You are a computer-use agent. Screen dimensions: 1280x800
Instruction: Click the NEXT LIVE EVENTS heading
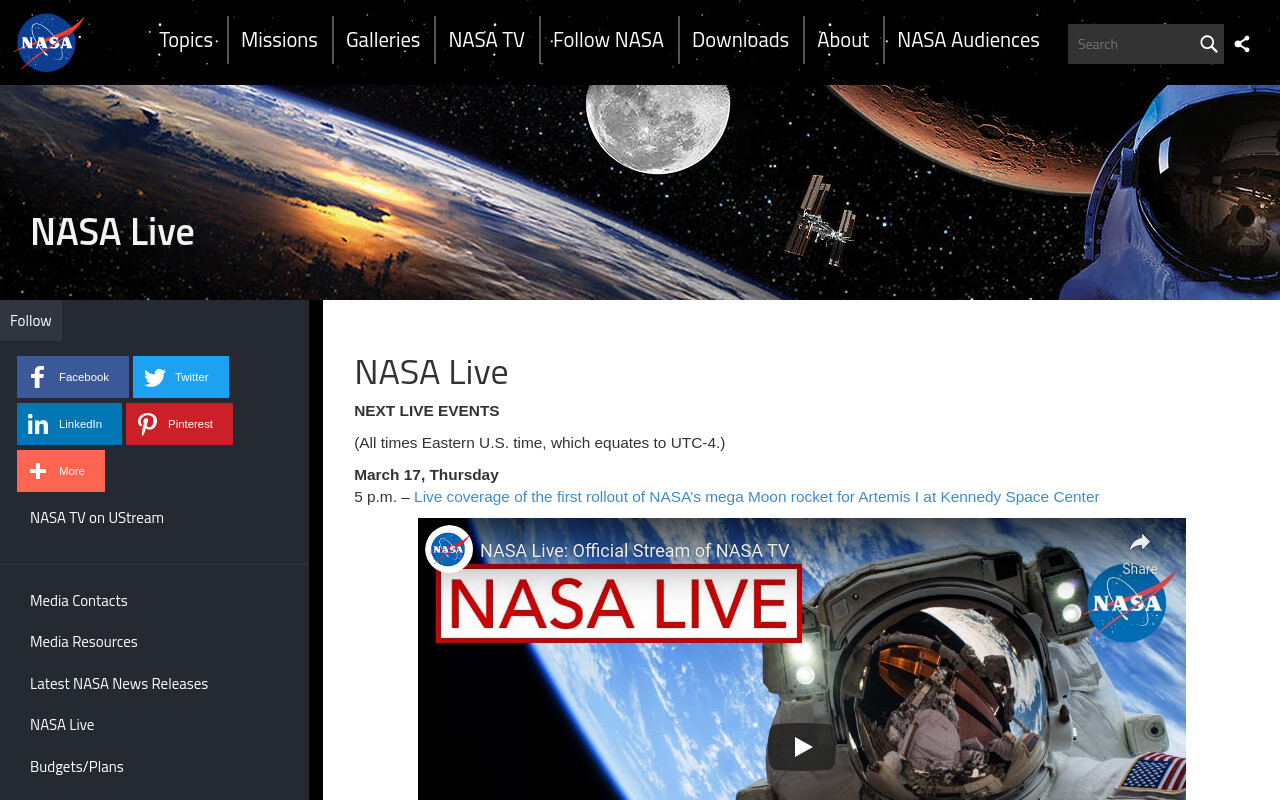[427, 411]
